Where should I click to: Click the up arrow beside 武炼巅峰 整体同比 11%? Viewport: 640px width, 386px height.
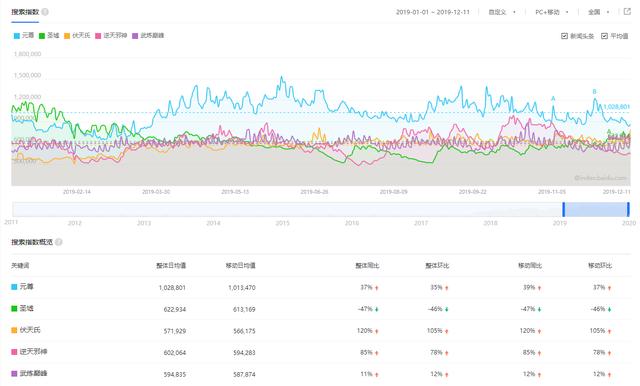pyautogui.click(x=376, y=375)
